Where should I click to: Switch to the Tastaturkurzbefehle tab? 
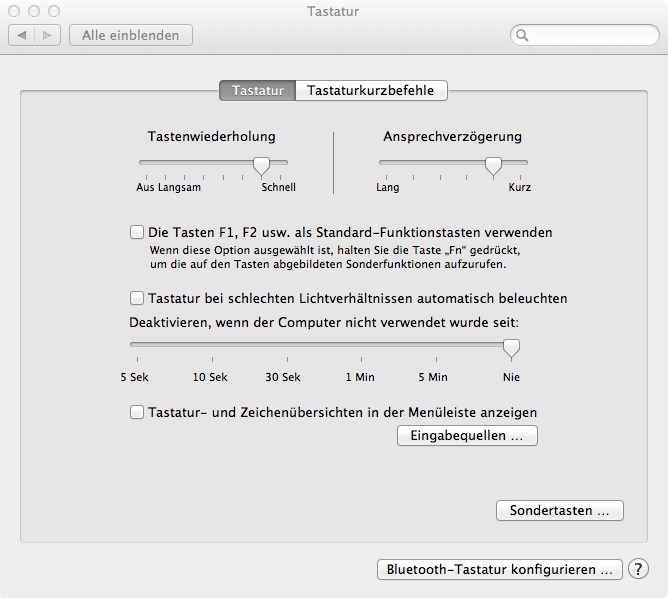pos(371,90)
